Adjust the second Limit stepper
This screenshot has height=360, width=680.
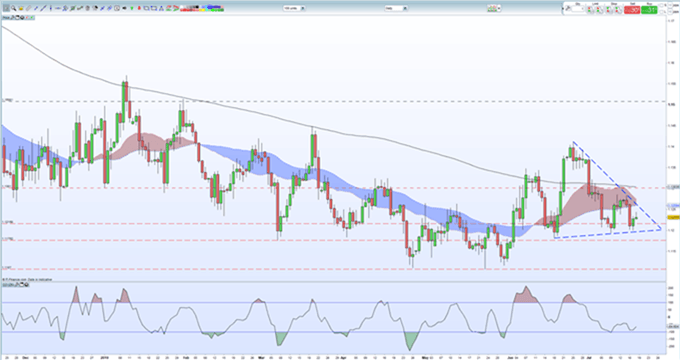[x=599, y=10]
